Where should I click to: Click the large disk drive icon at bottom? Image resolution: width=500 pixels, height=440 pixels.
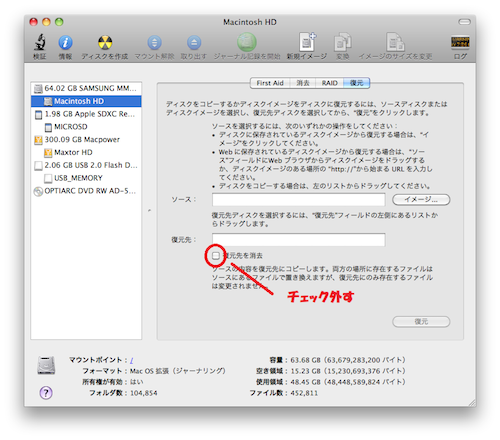(46, 365)
